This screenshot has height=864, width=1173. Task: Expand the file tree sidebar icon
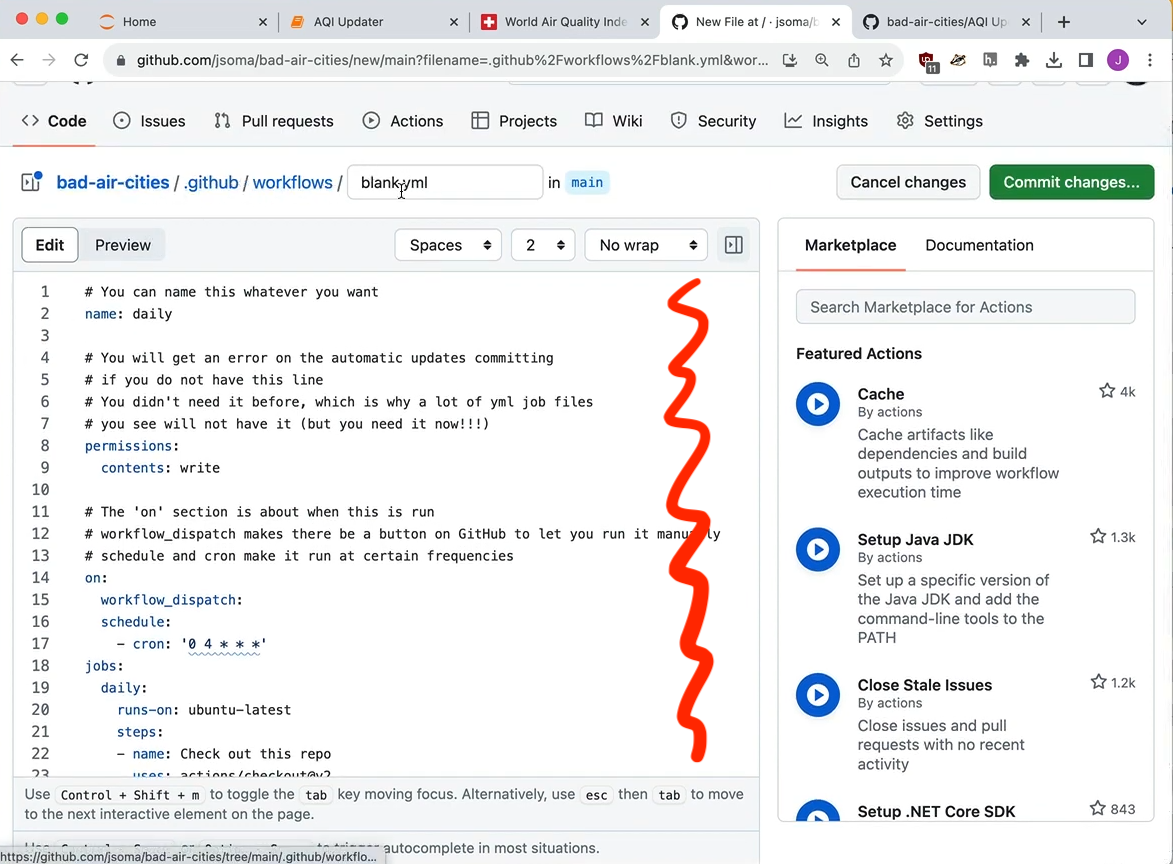point(31,182)
